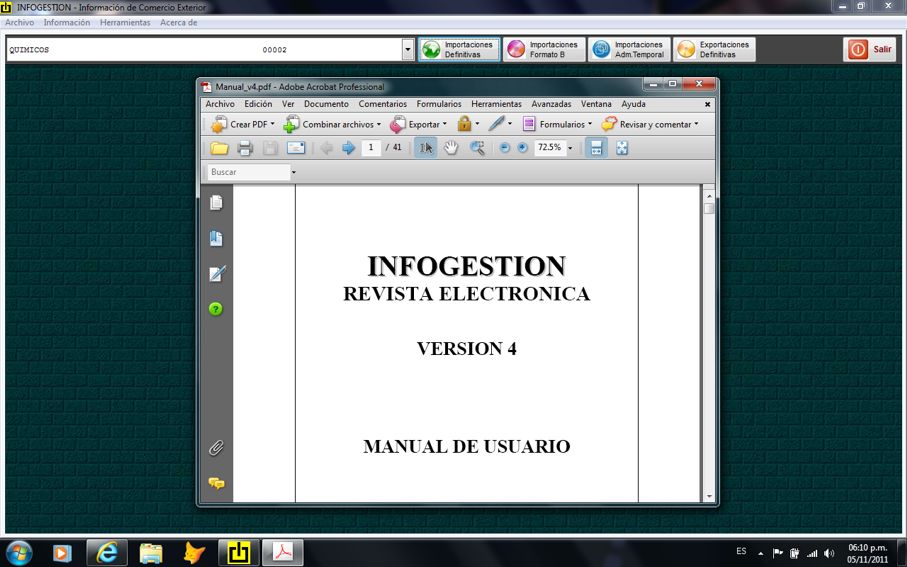Open the Attachments paperclip panel

point(215,448)
